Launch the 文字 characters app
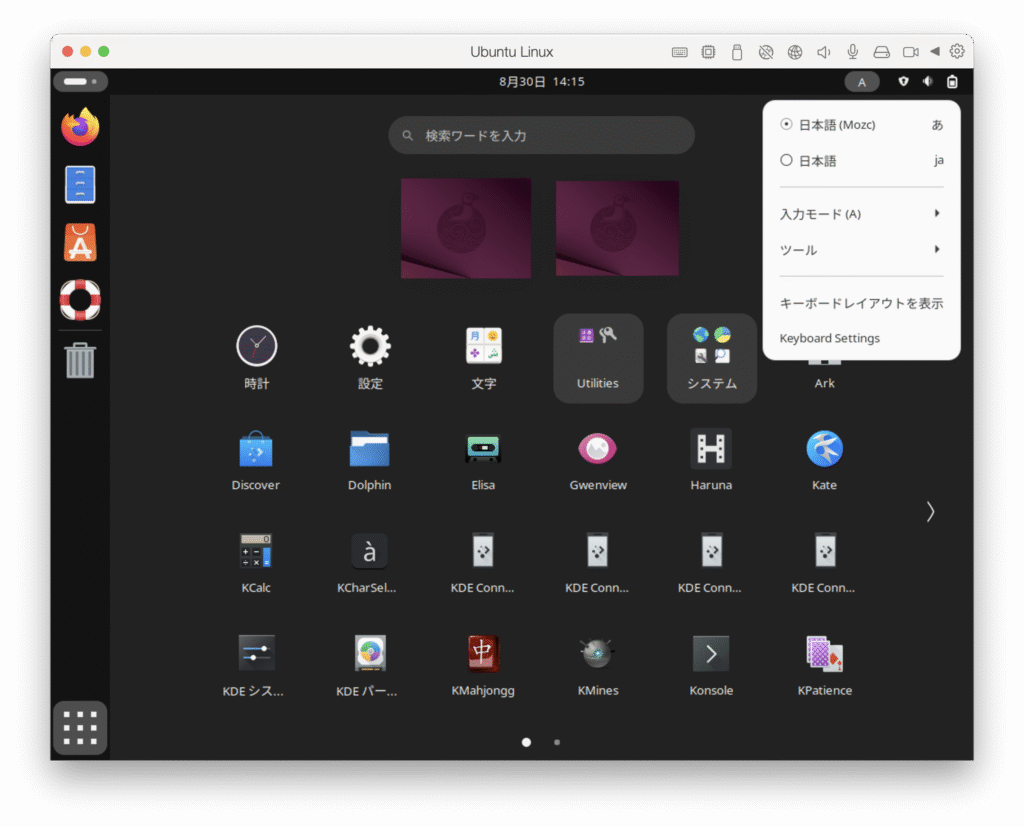The width and height of the screenshot is (1024, 827). click(483, 357)
